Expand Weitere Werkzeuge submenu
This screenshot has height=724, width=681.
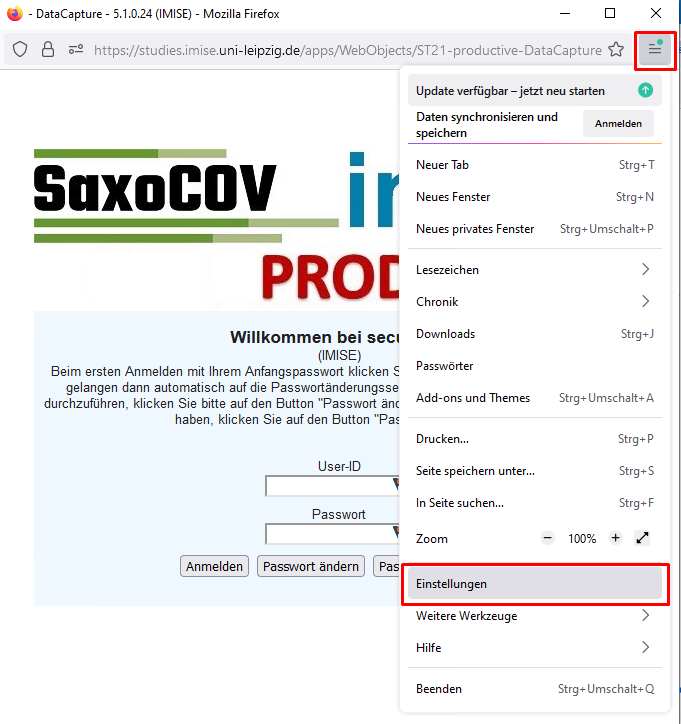(x=535, y=615)
